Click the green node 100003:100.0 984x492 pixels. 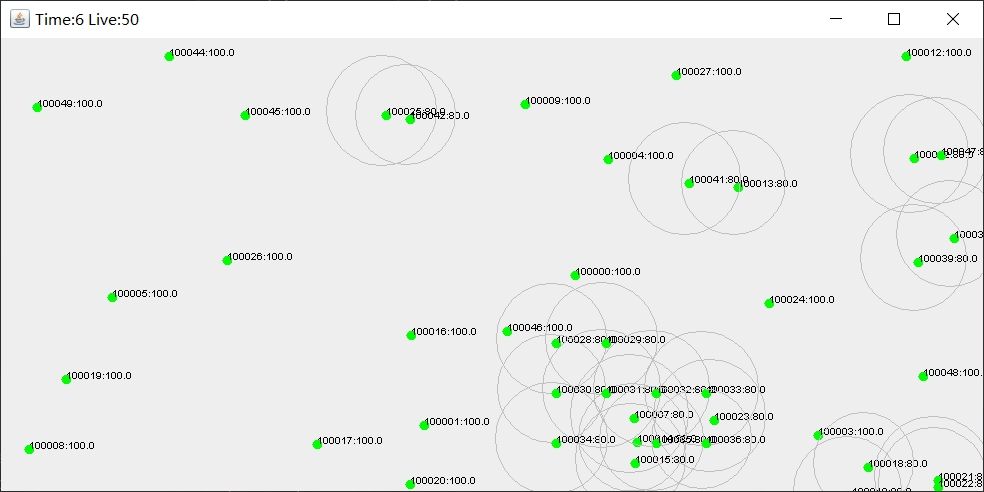coord(818,436)
